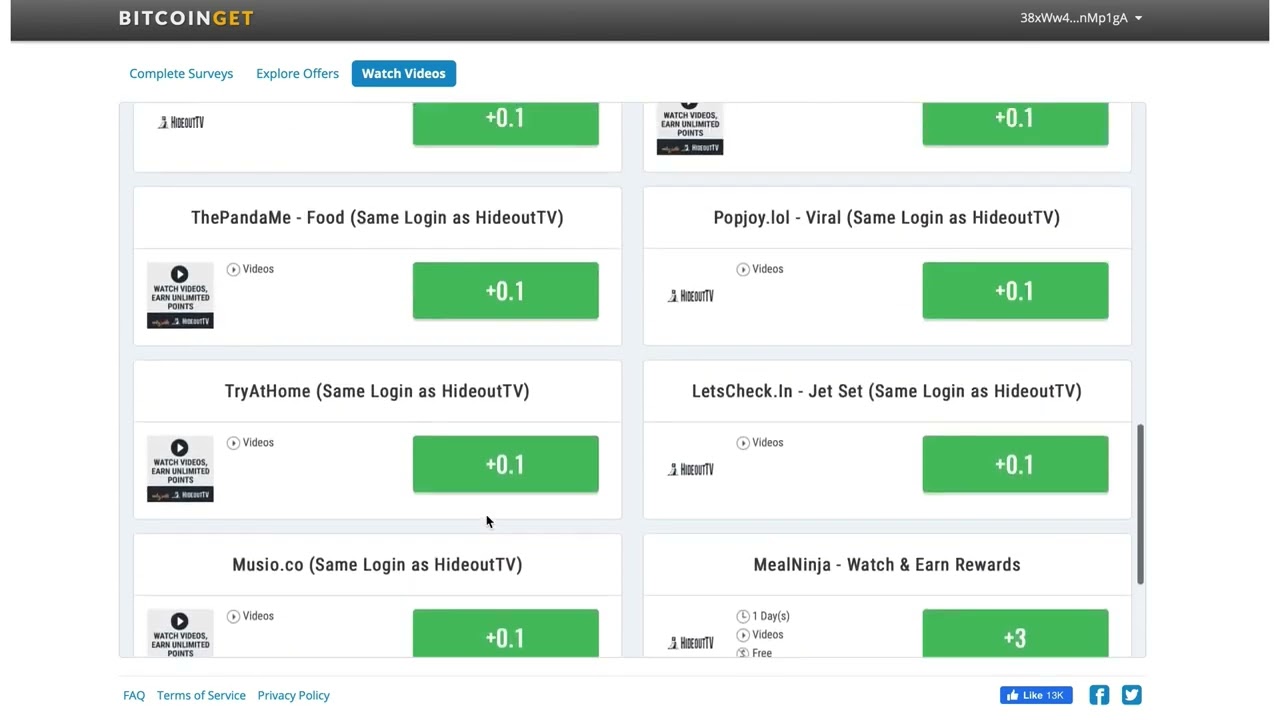Click the Musio.co watch videos thumbnail
Image resolution: width=1280 pixels, height=720 pixels.
180,634
